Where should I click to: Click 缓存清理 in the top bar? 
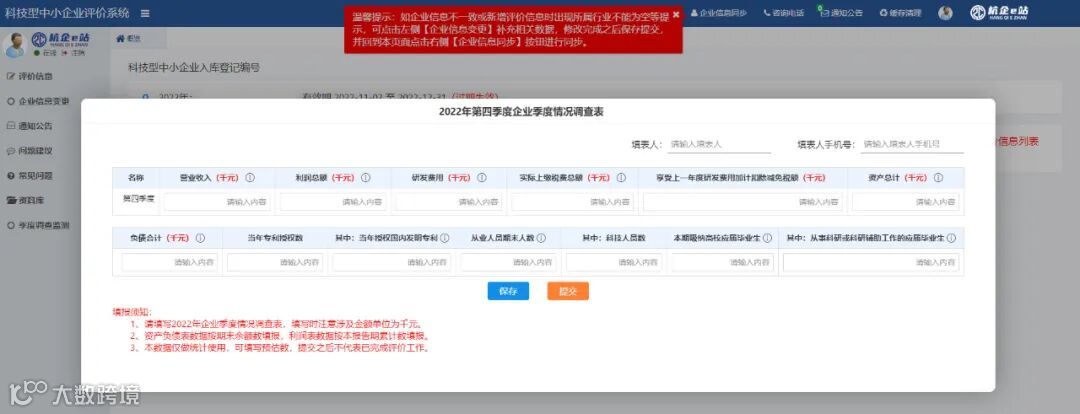pyautogui.click(x=900, y=13)
